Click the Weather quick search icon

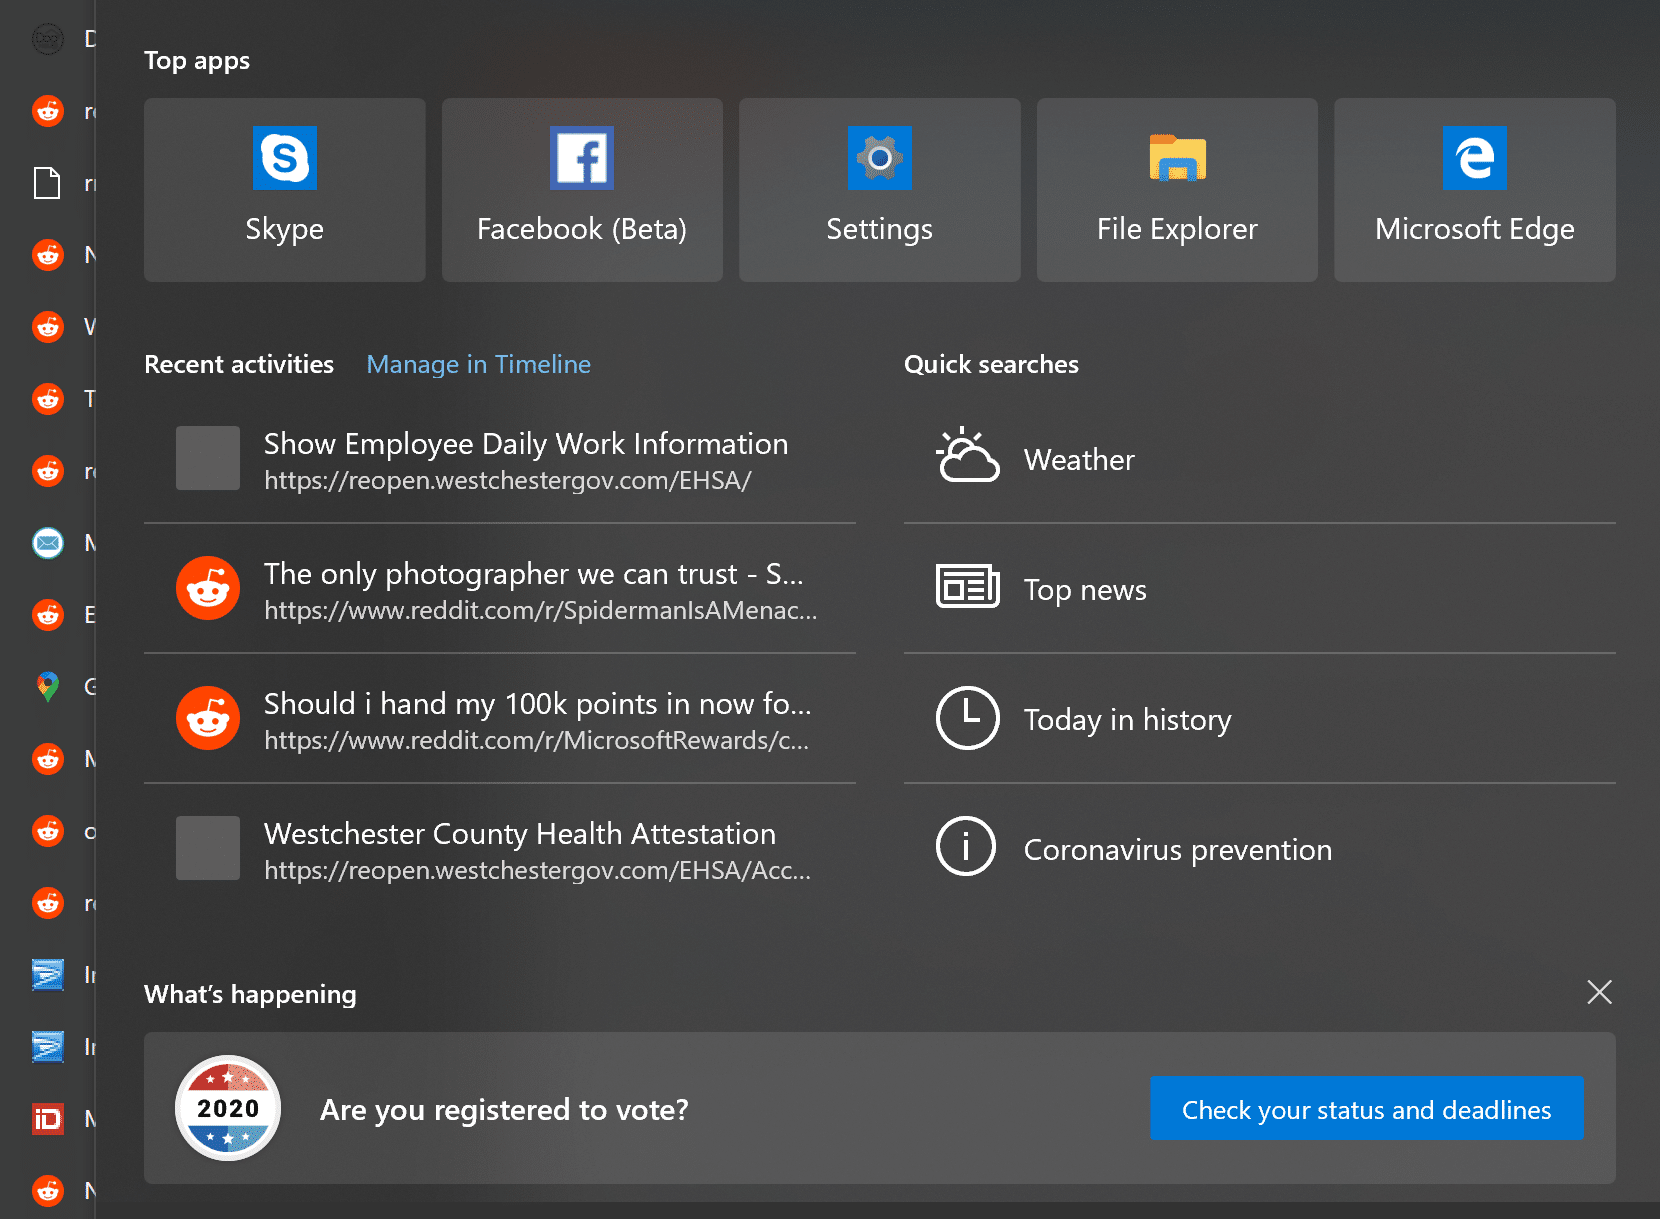pos(967,456)
